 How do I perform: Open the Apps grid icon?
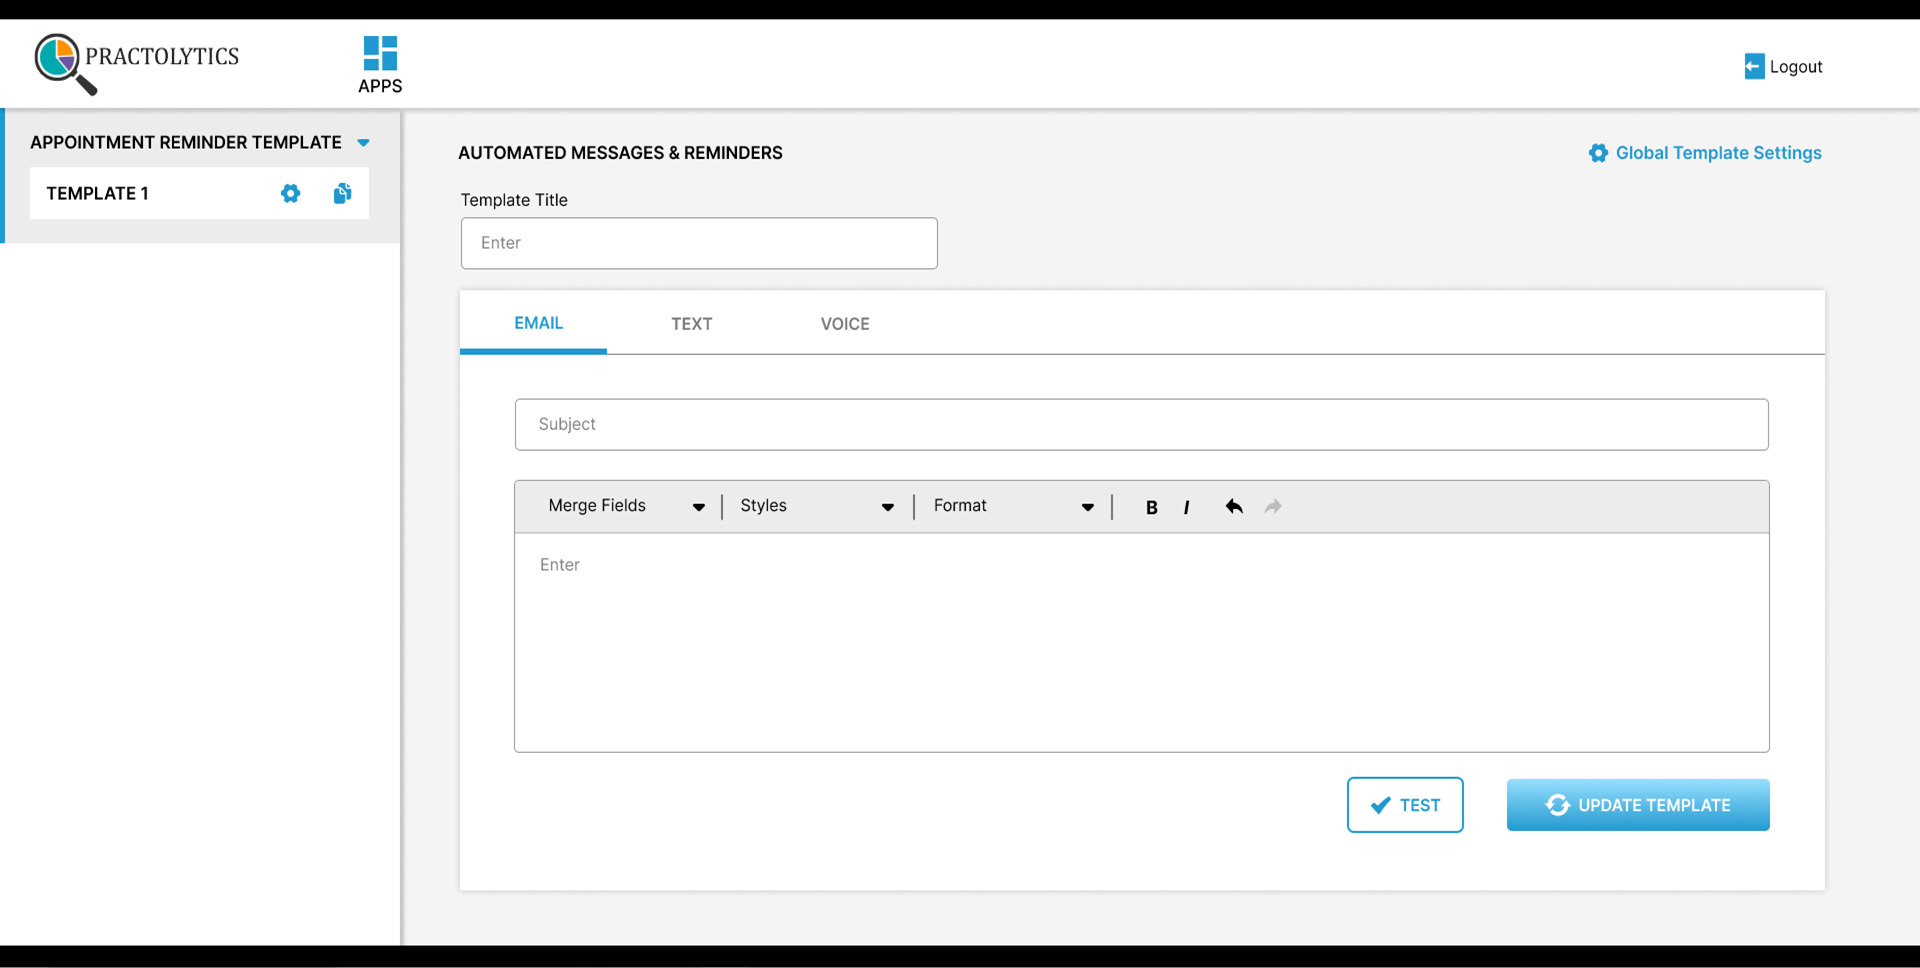click(380, 54)
